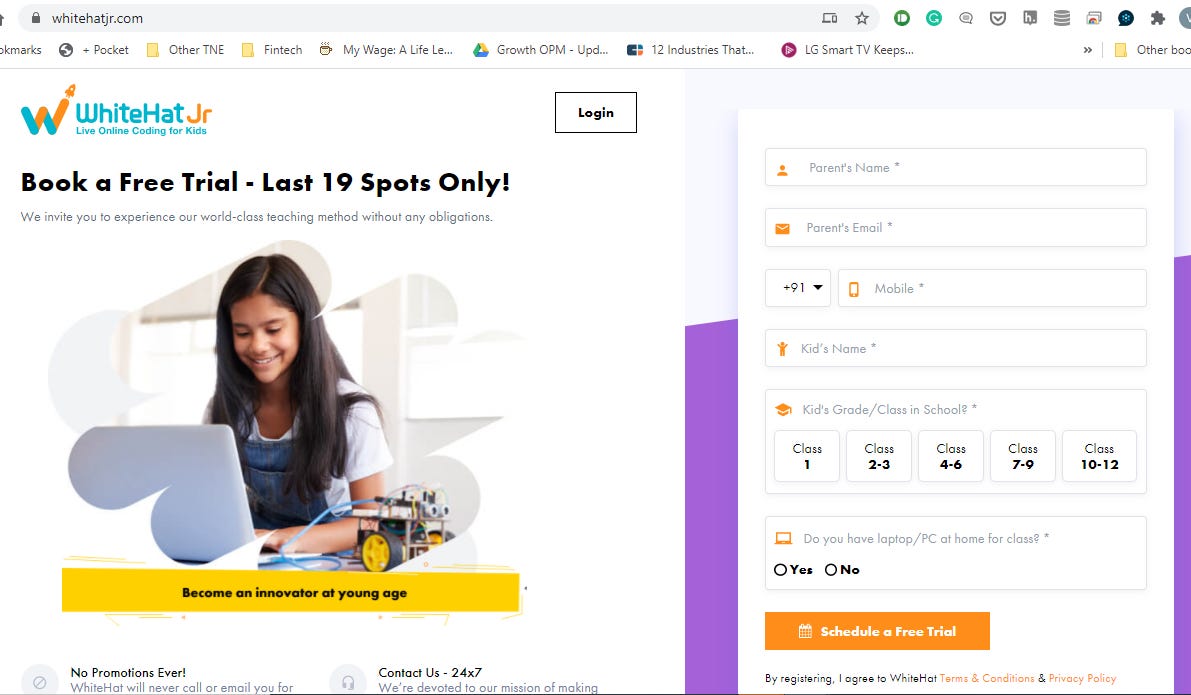Click the install app icon in address bar

pyautogui.click(x=829, y=18)
